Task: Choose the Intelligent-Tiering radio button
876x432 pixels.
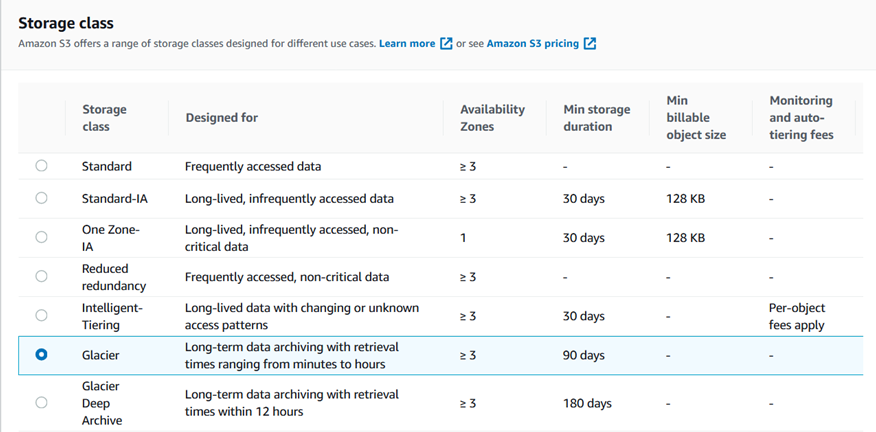Action: [x=41, y=316]
